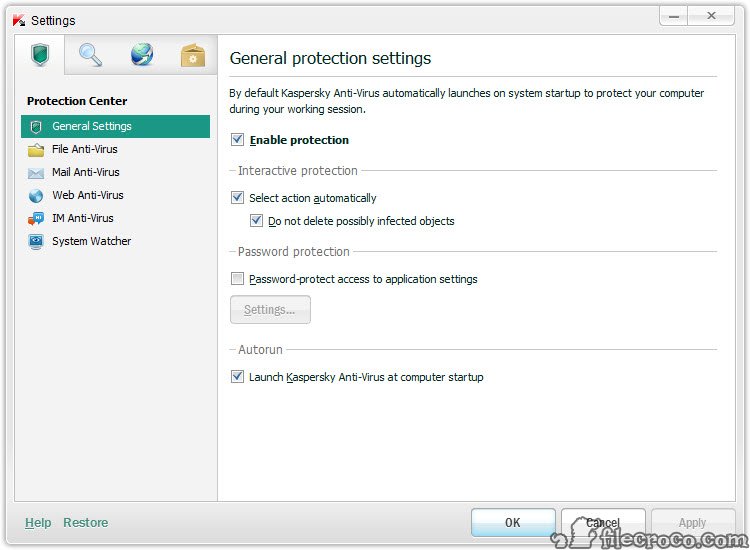Screen dimensions: 750x550
Task: Toggle the Enable protection checkbox
Action: (x=237, y=140)
